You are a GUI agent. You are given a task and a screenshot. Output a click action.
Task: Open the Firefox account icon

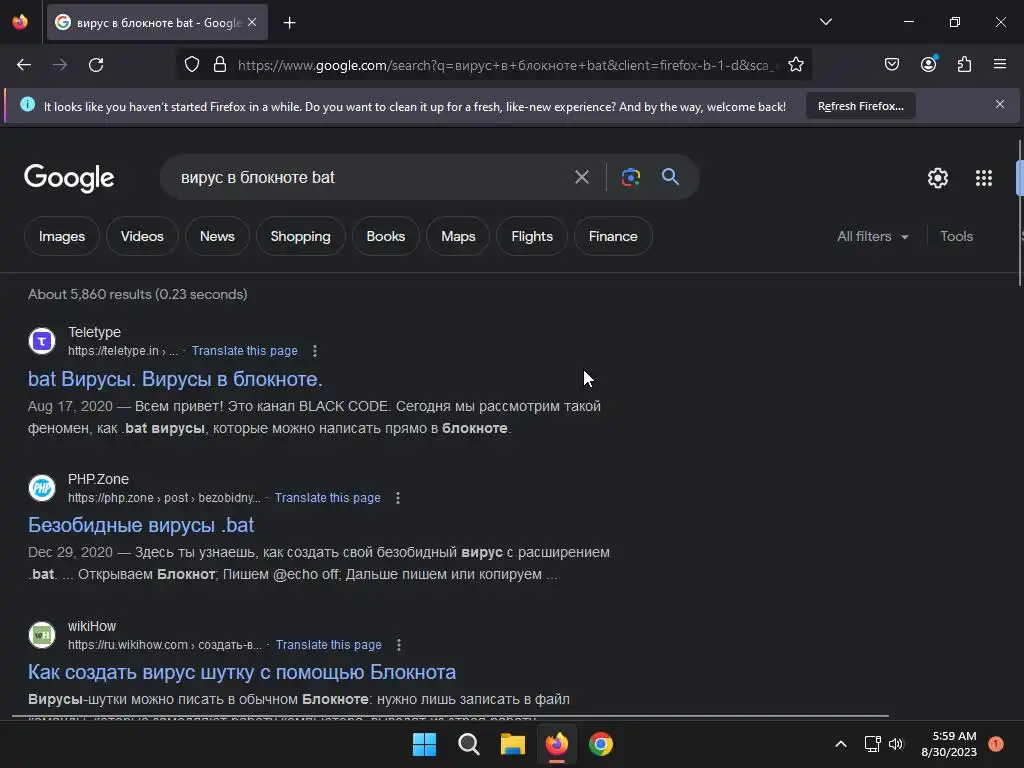(928, 65)
